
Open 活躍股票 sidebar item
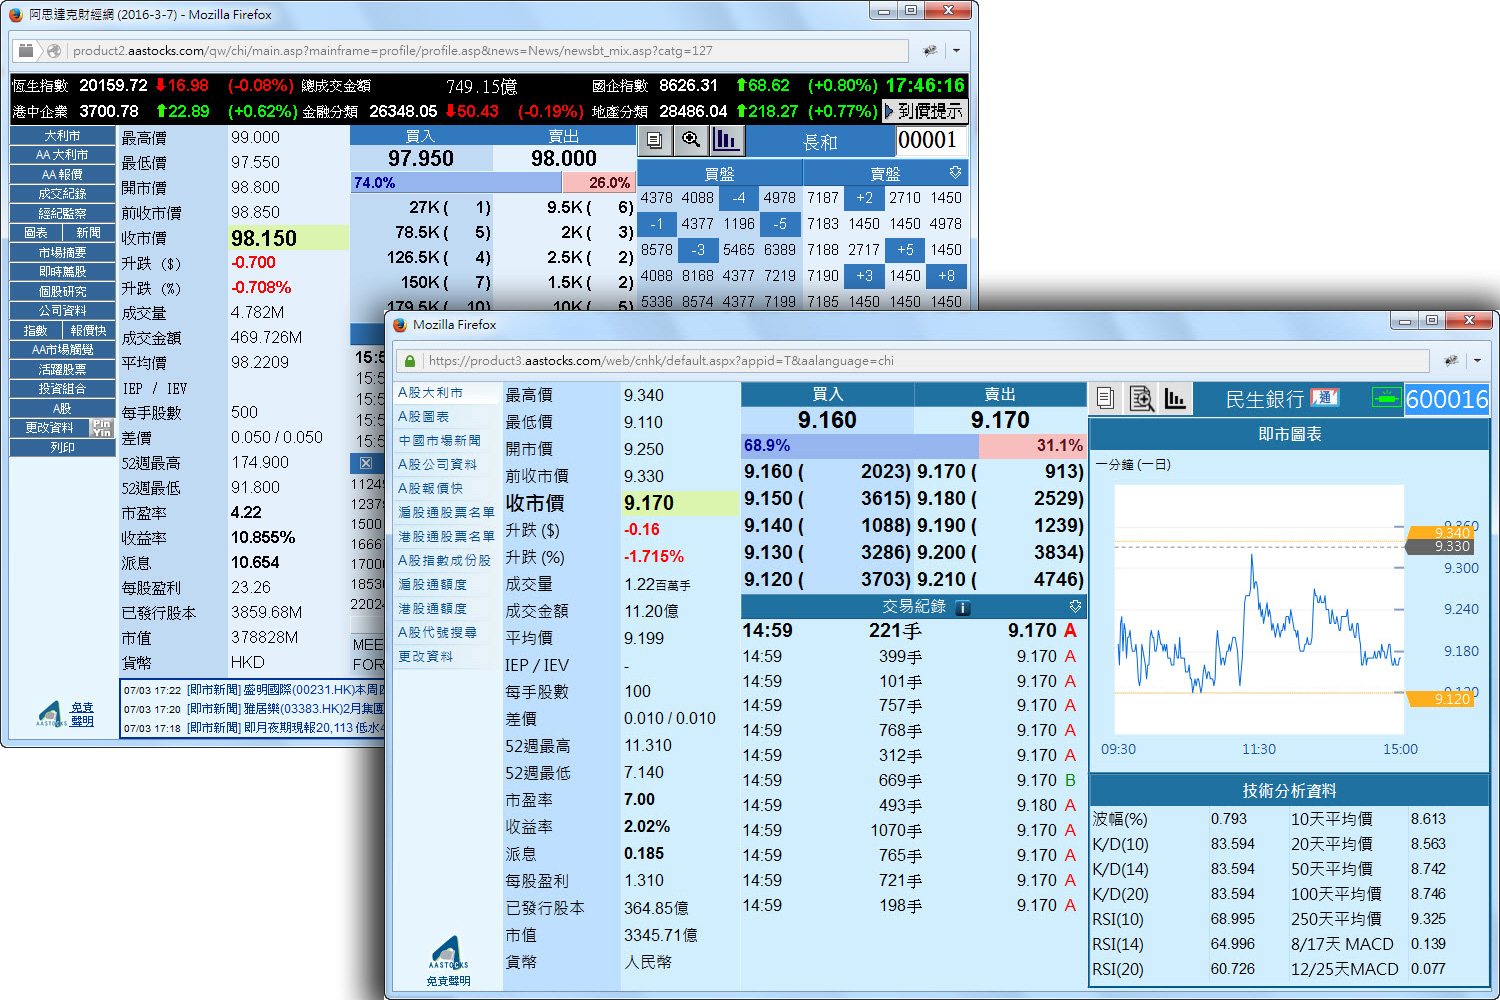point(62,369)
